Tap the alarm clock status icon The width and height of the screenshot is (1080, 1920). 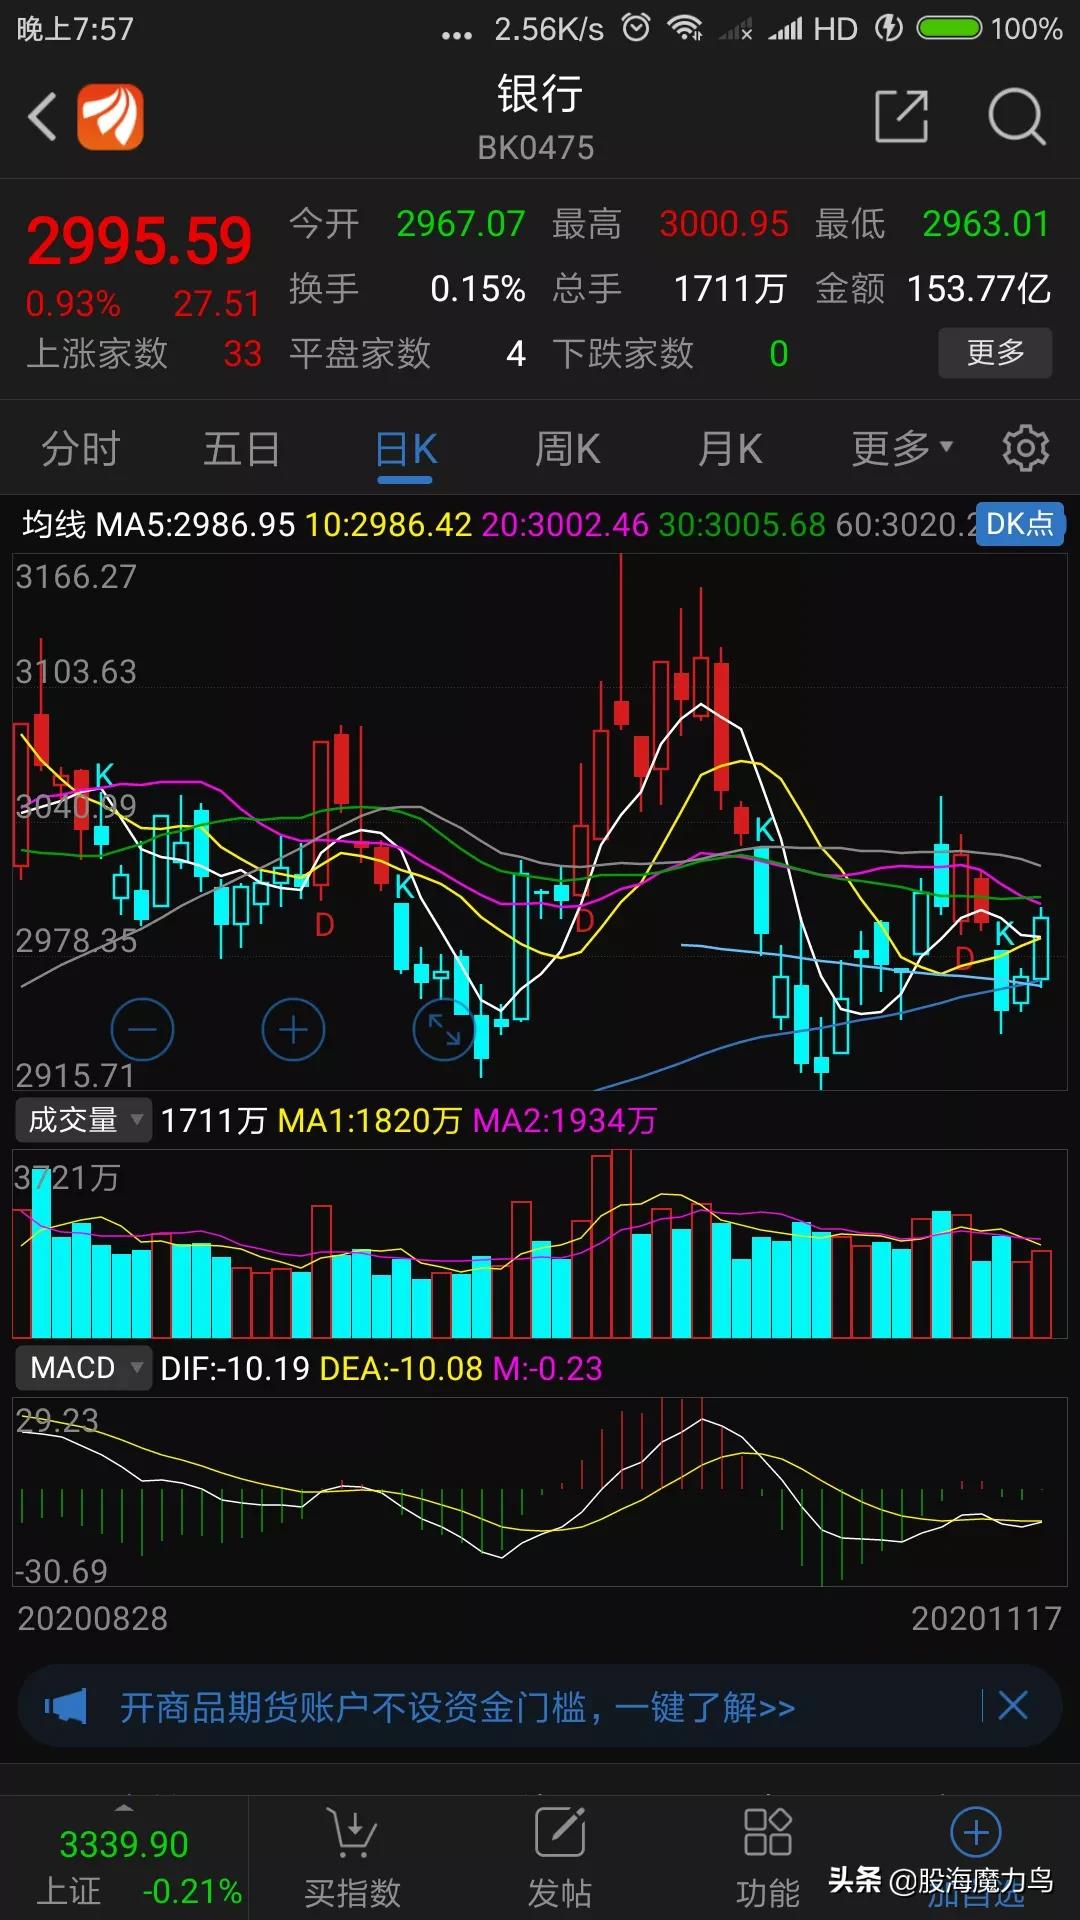(x=636, y=28)
